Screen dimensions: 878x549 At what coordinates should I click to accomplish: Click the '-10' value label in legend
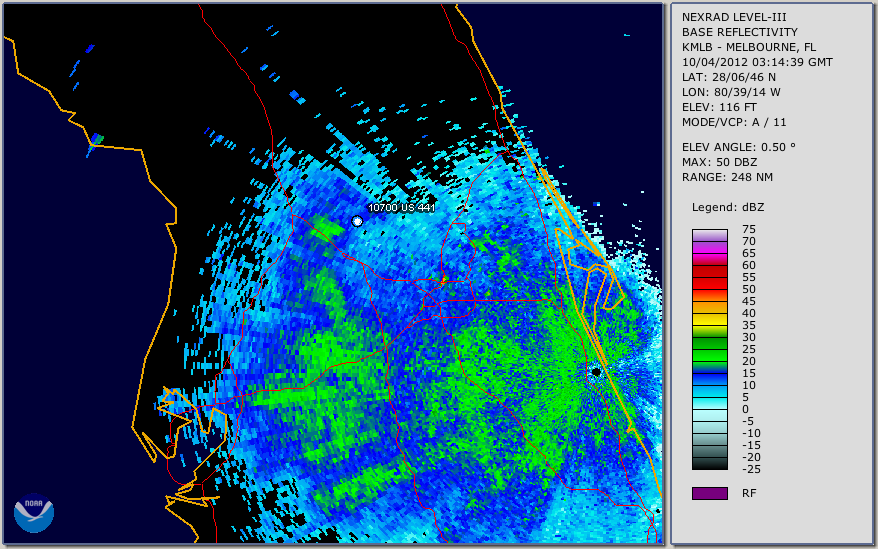pyautogui.click(x=751, y=433)
